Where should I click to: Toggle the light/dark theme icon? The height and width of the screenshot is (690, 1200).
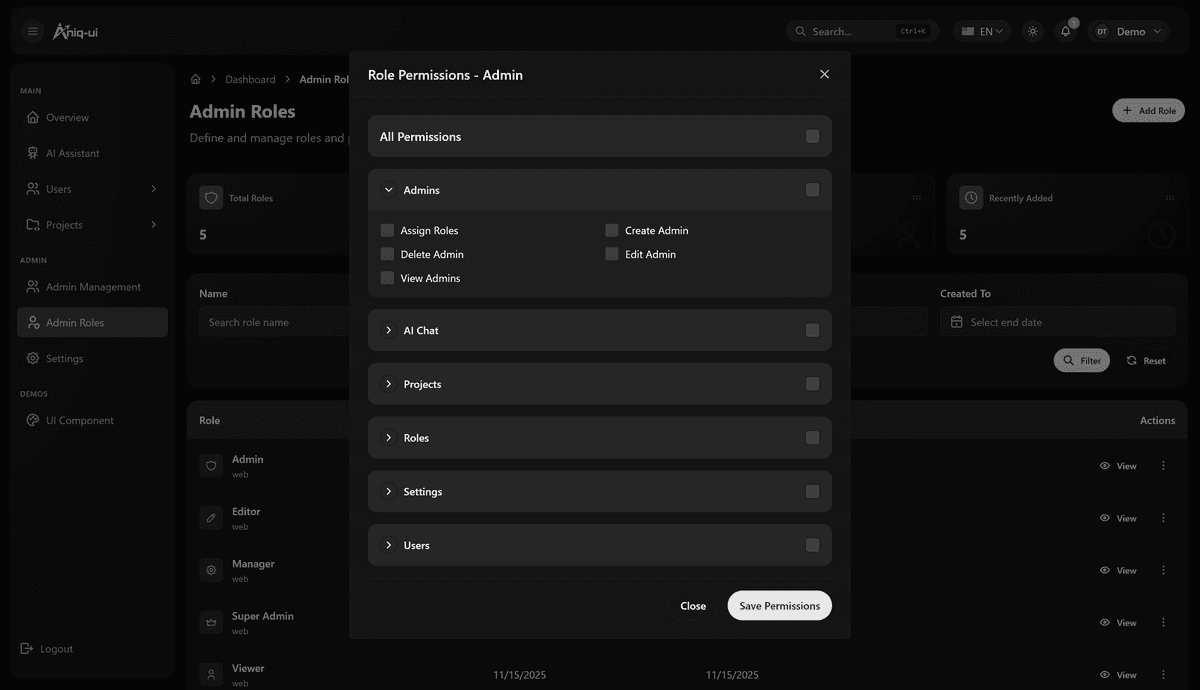1033,31
